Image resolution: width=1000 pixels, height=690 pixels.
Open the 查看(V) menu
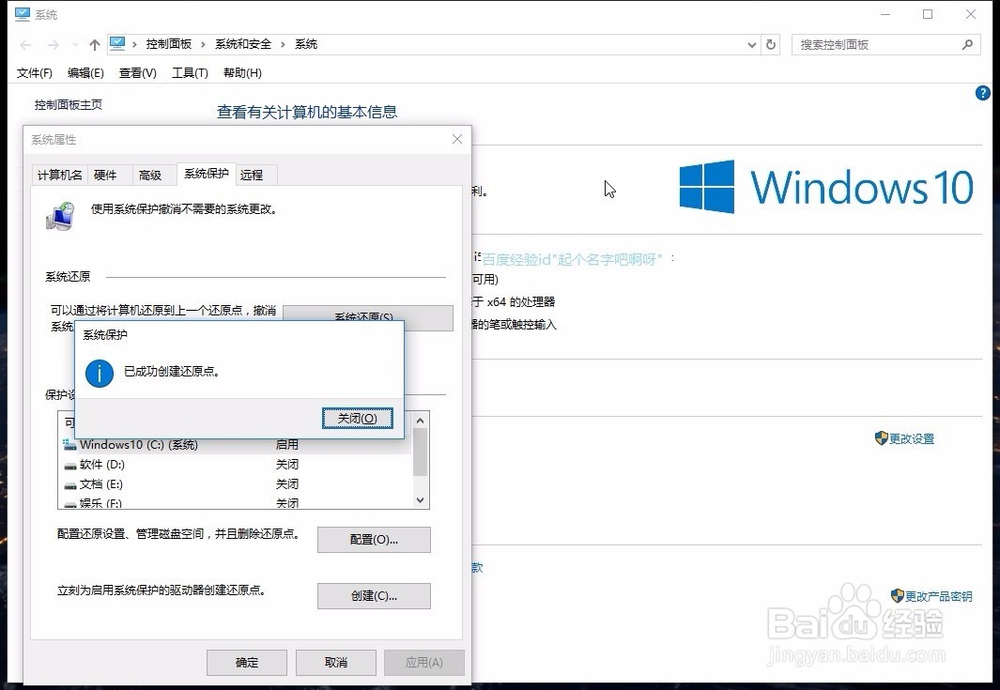coord(137,72)
